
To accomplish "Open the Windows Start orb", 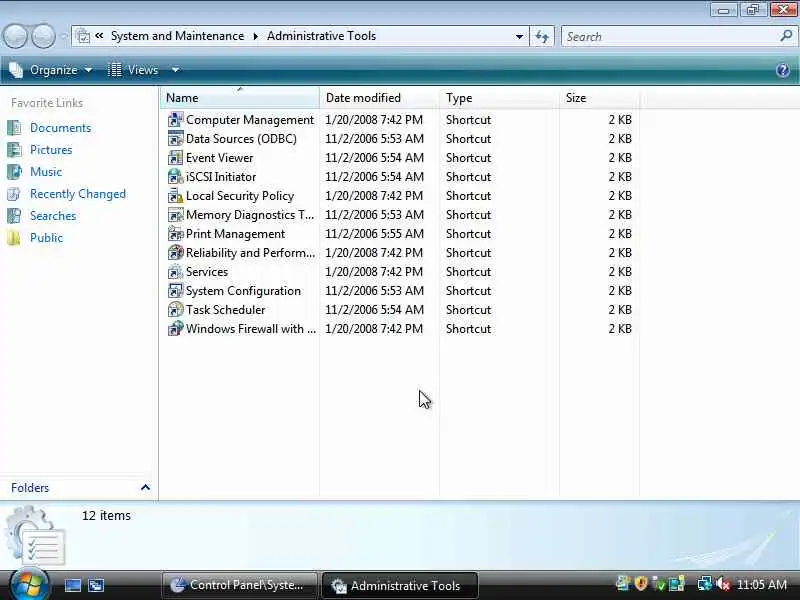I will pyautogui.click(x=29, y=585).
